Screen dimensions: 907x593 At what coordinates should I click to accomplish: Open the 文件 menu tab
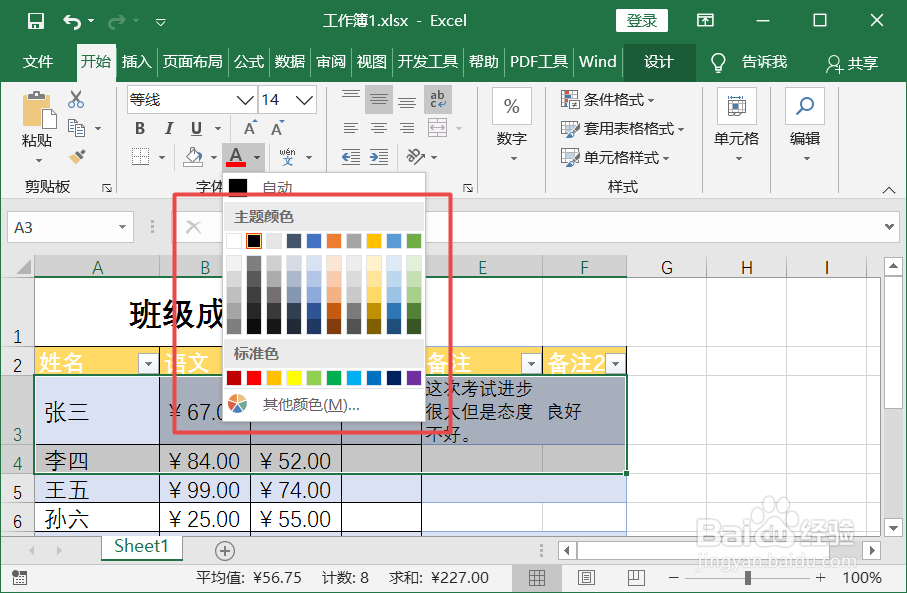pyautogui.click(x=38, y=61)
